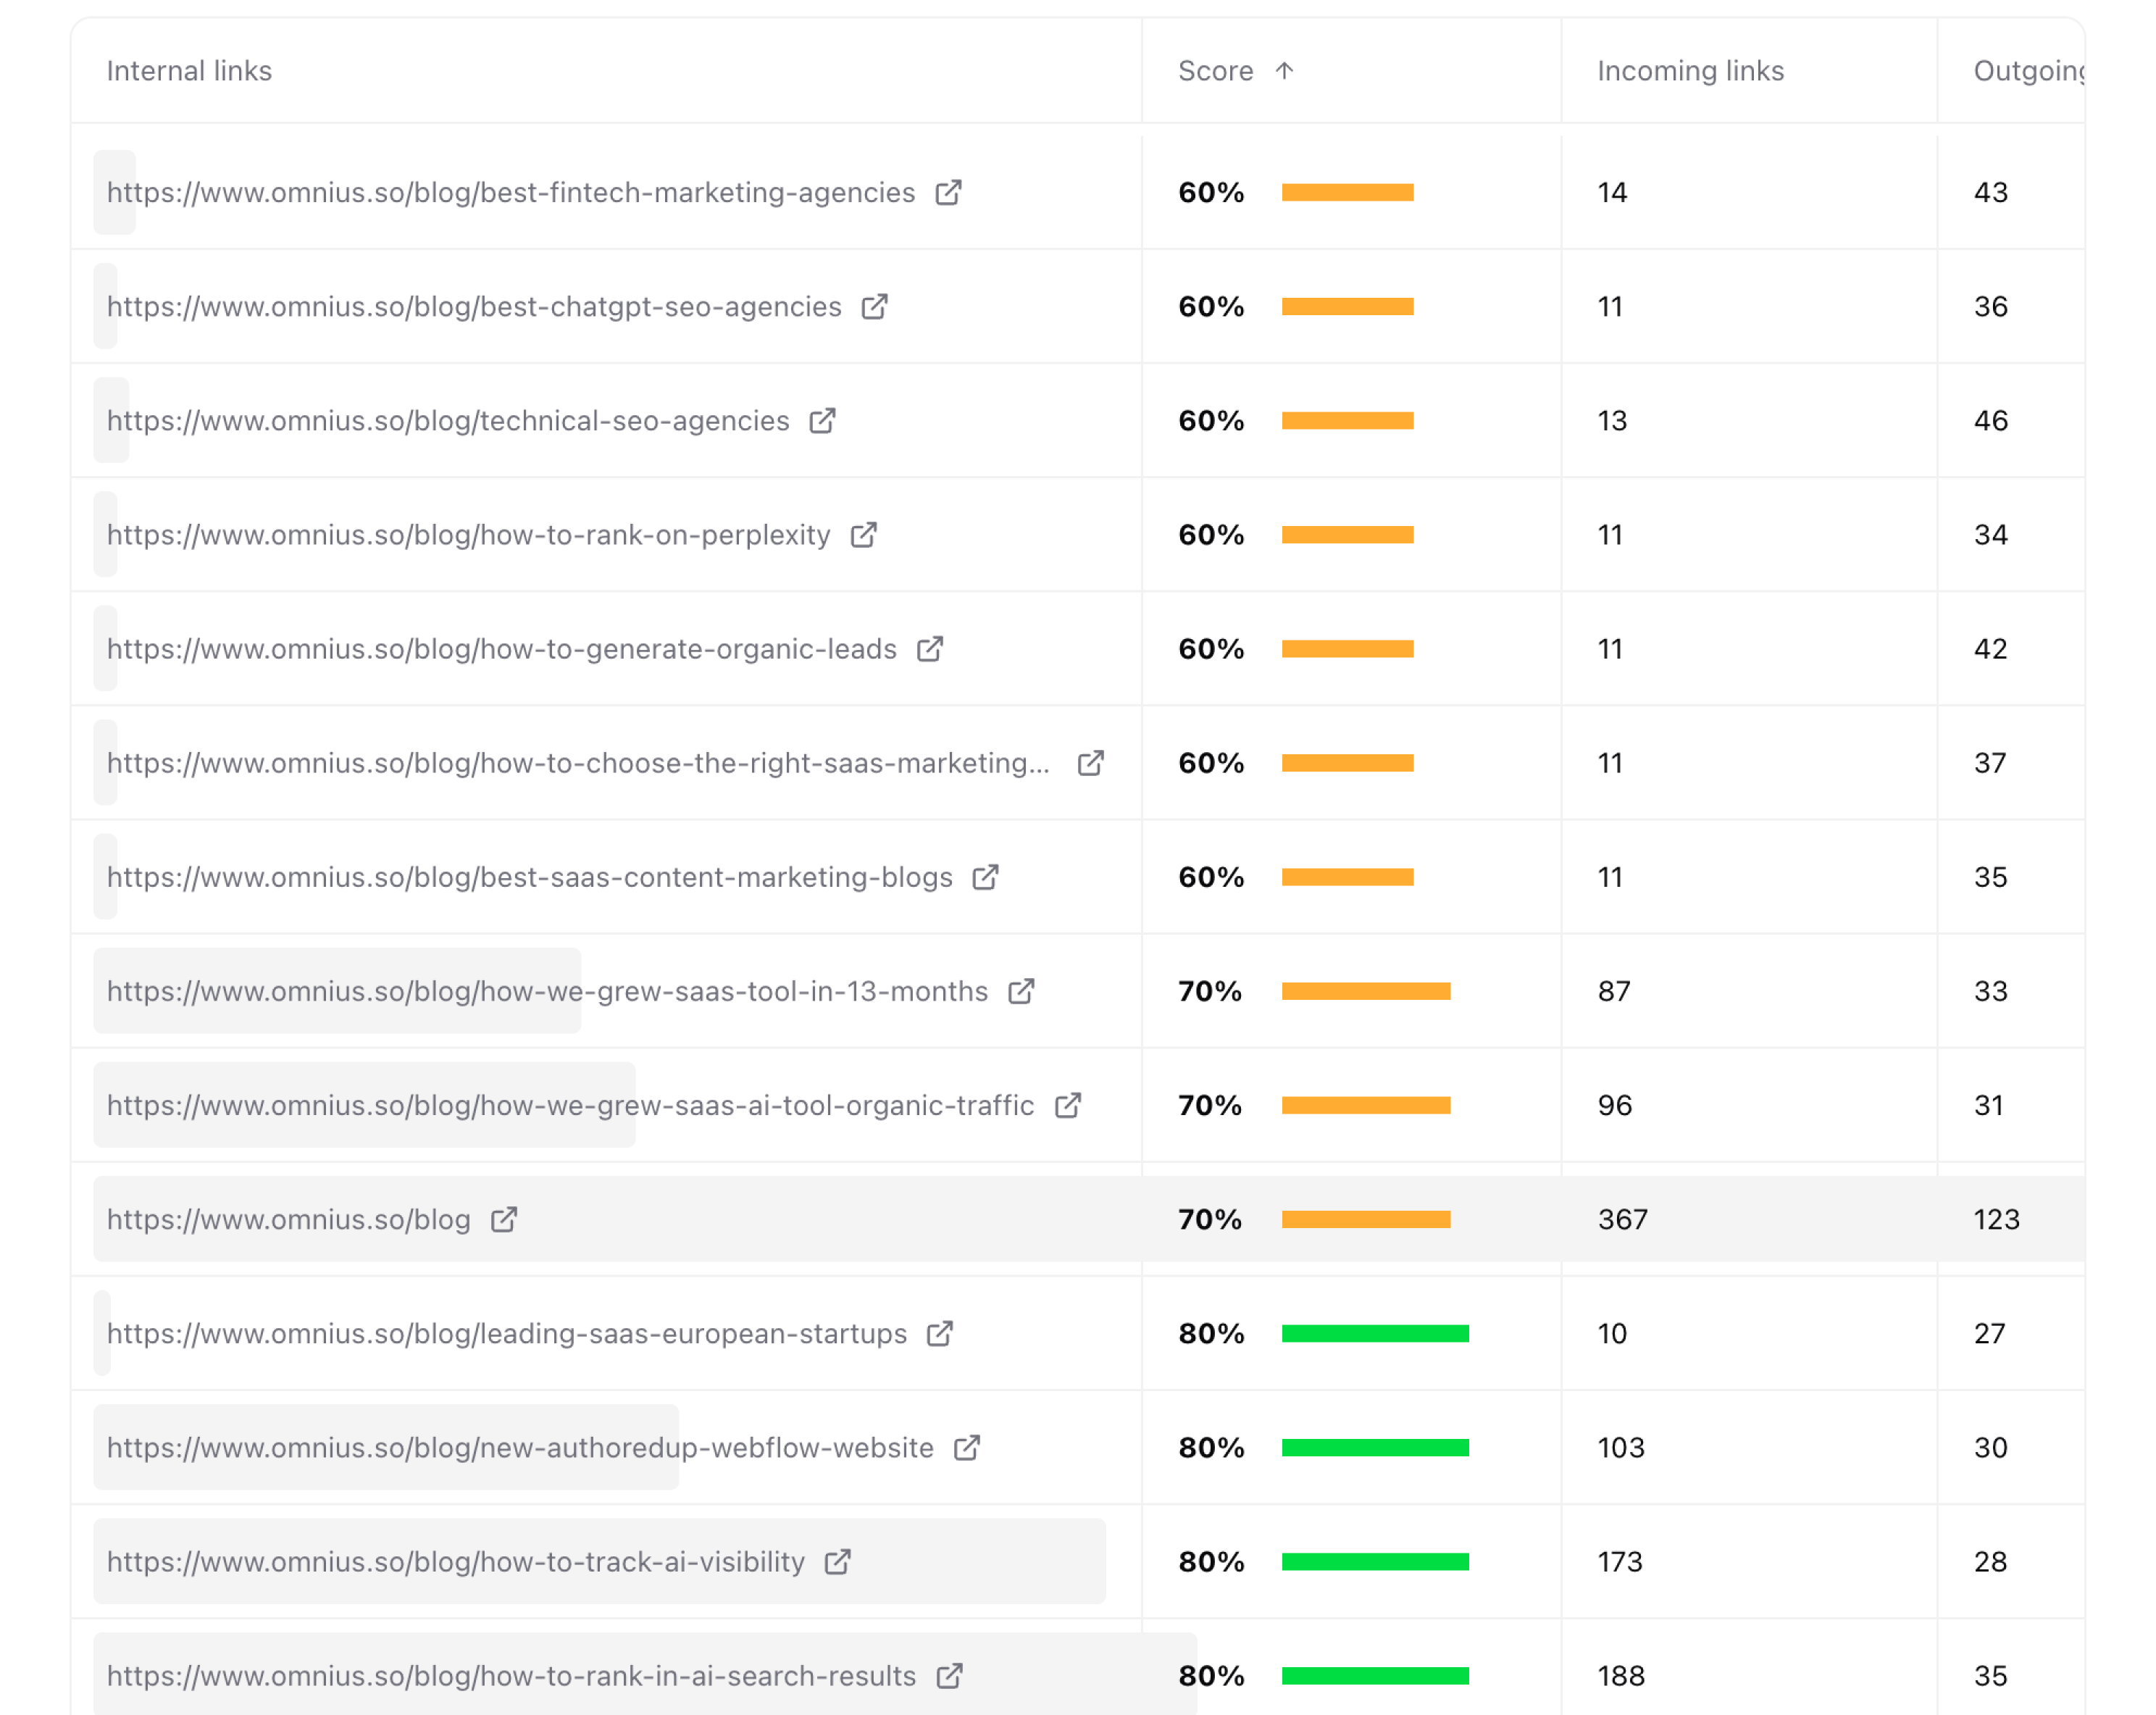Open how-we-grew-saas-ai-tool-organic-traffic externally
2156x1715 pixels.
pyautogui.click(x=1068, y=1105)
